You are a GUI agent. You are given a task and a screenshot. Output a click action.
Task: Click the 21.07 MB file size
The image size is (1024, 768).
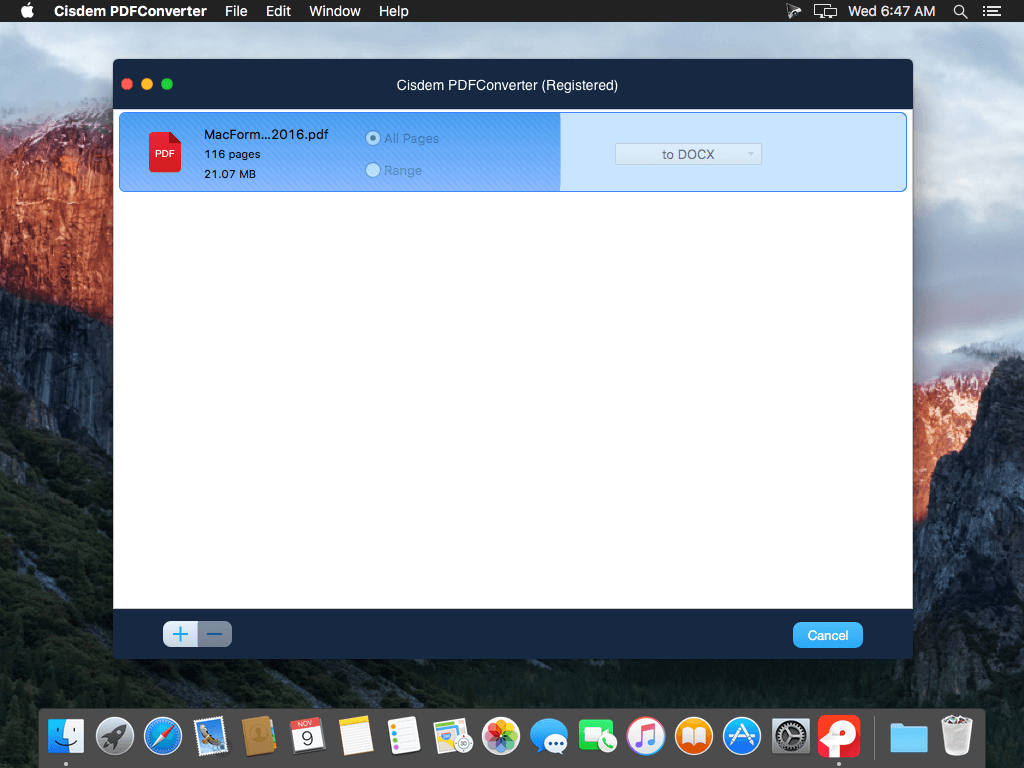(x=230, y=174)
